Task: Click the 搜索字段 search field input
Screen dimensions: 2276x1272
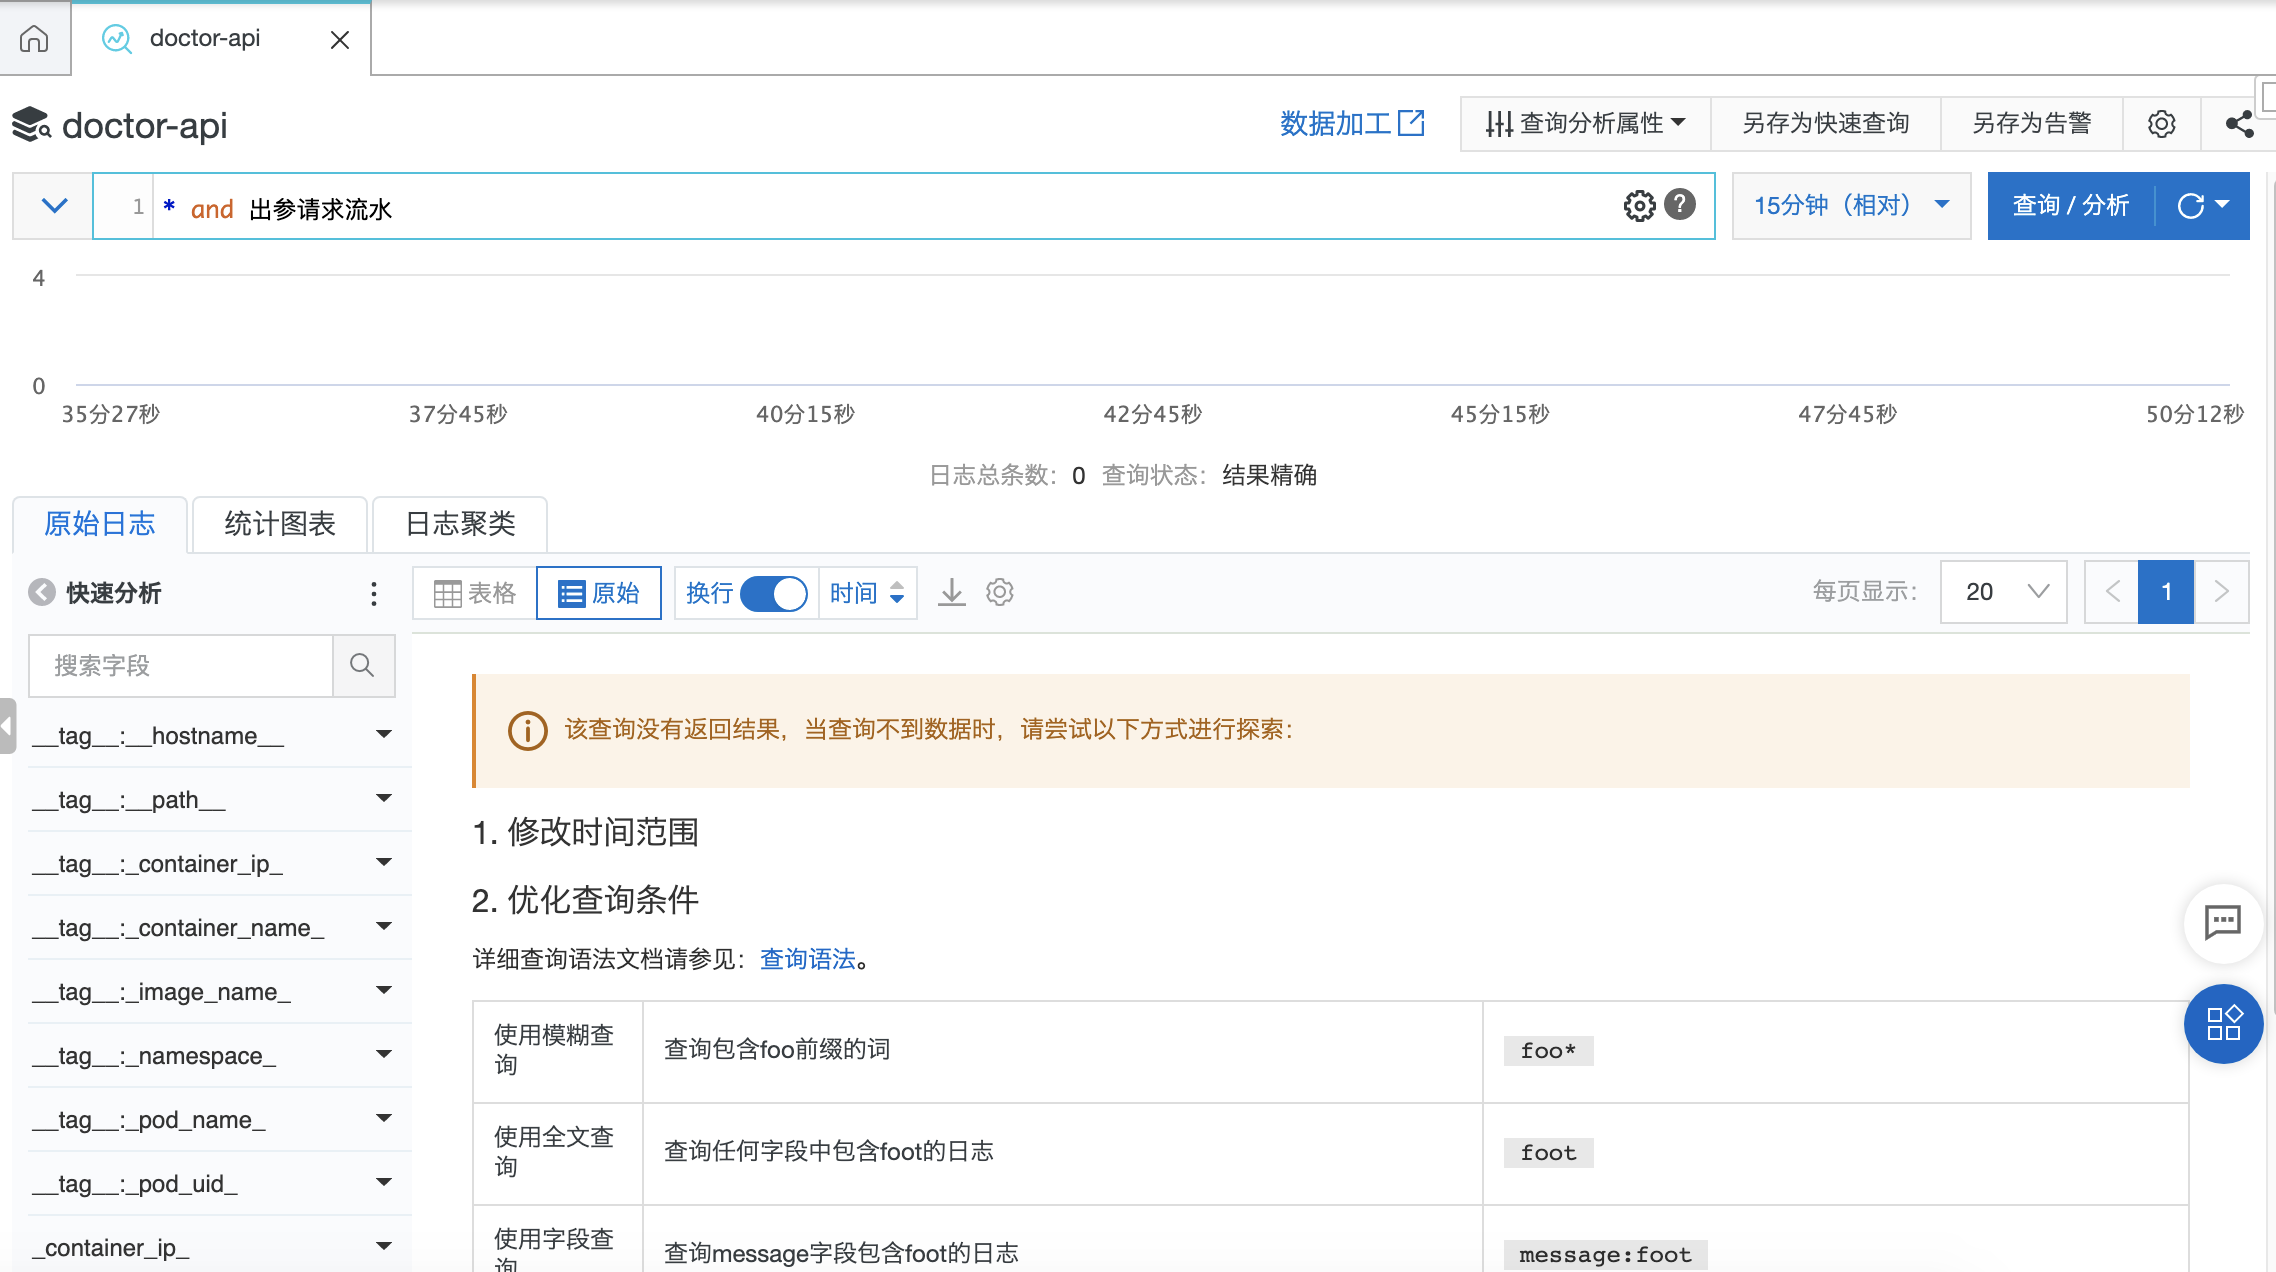Action: [180, 665]
